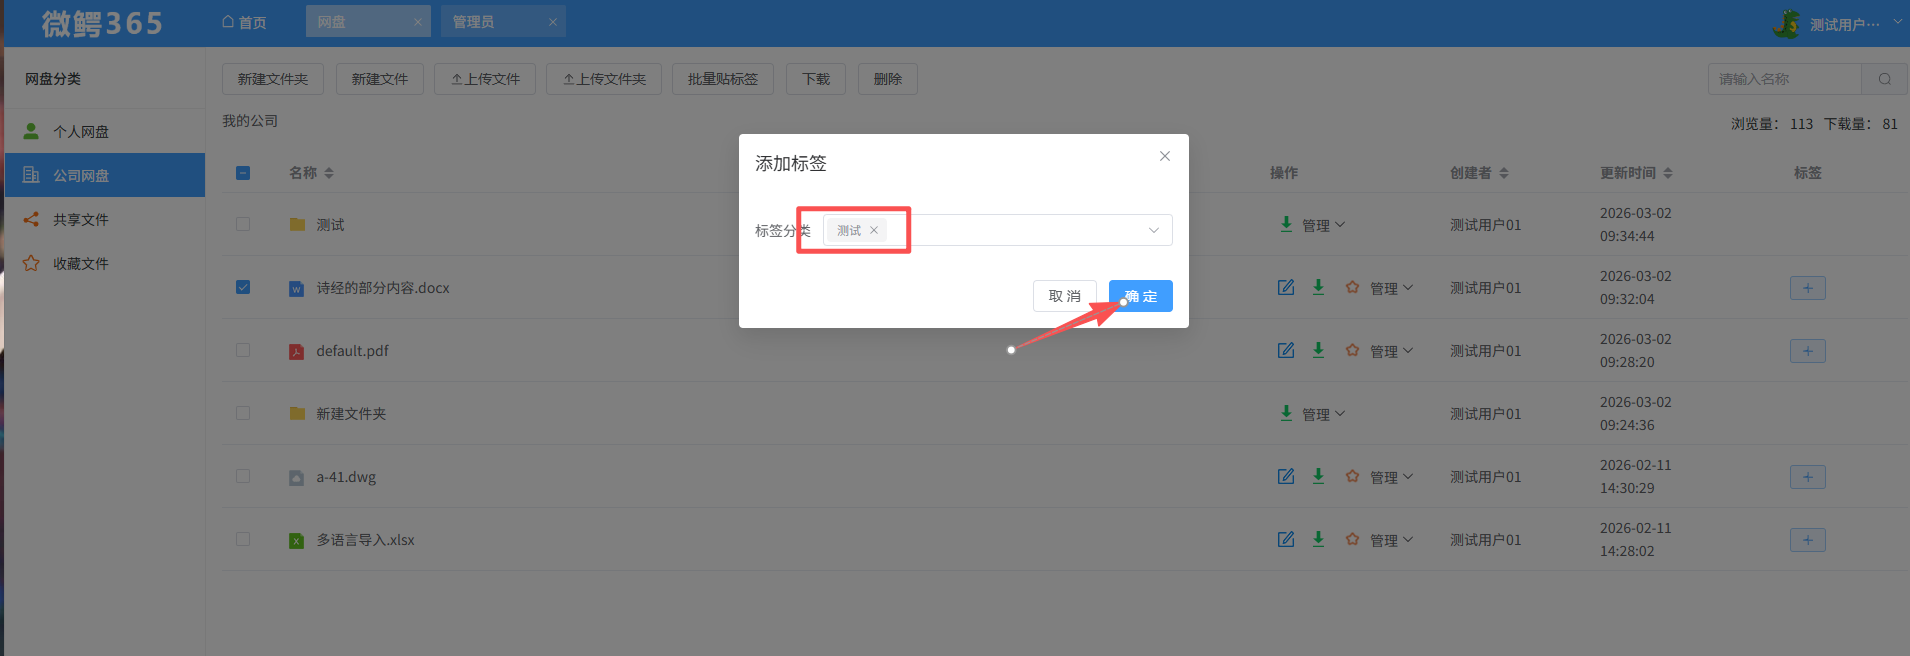Screen dimensions: 1910x656
Task: Open 收藏文件 in sidebar
Action: (x=105, y=263)
